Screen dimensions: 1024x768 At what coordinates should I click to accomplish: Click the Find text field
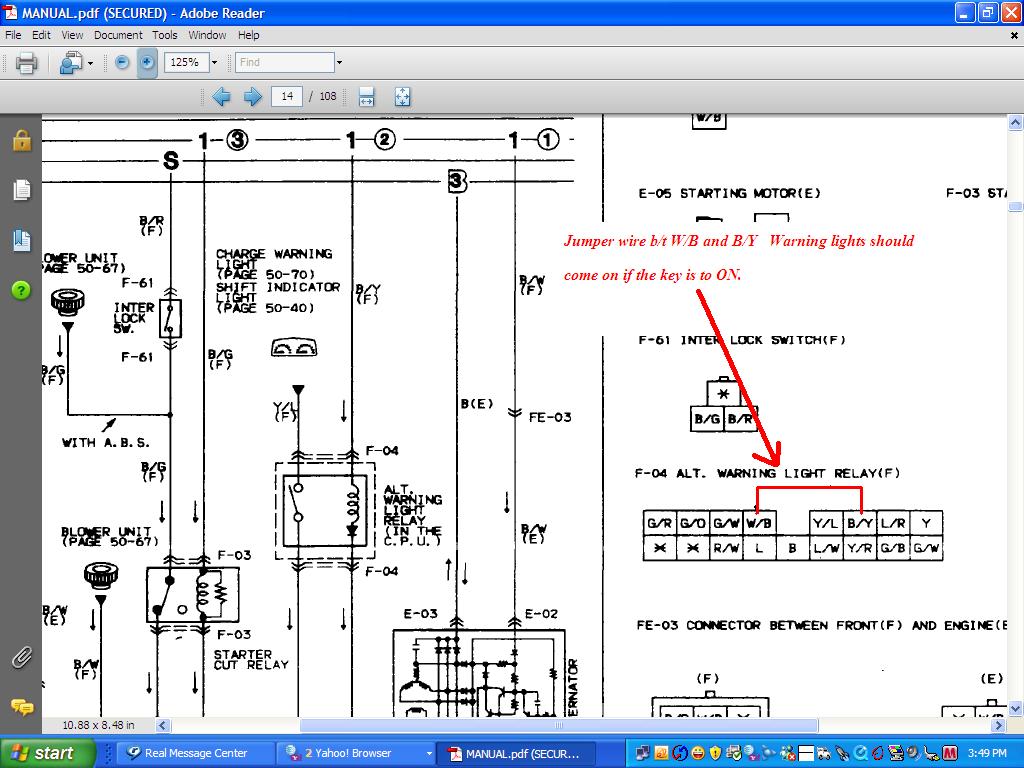click(x=284, y=62)
